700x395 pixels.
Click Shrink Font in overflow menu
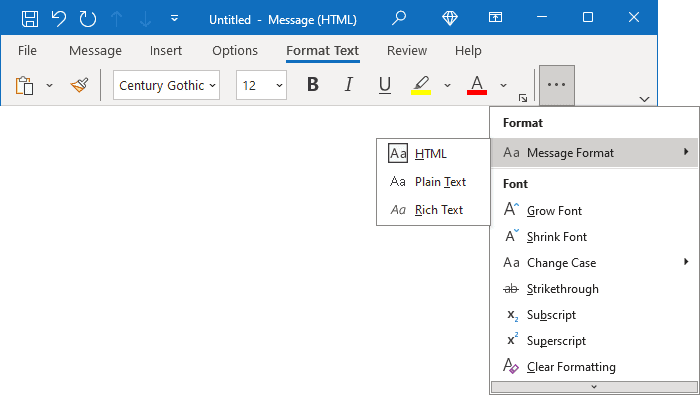click(x=594, y=237)
